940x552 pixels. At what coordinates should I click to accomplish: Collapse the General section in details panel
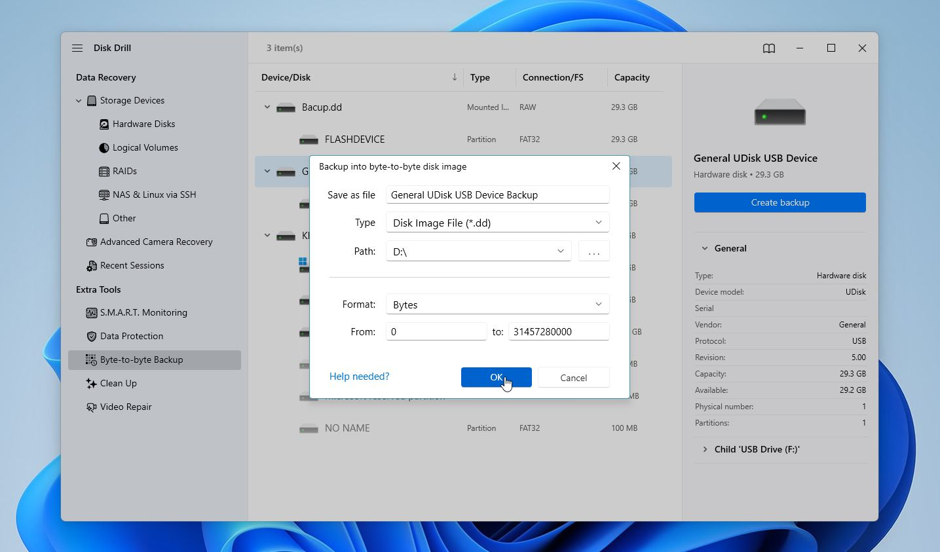click(x=705, y=248)
